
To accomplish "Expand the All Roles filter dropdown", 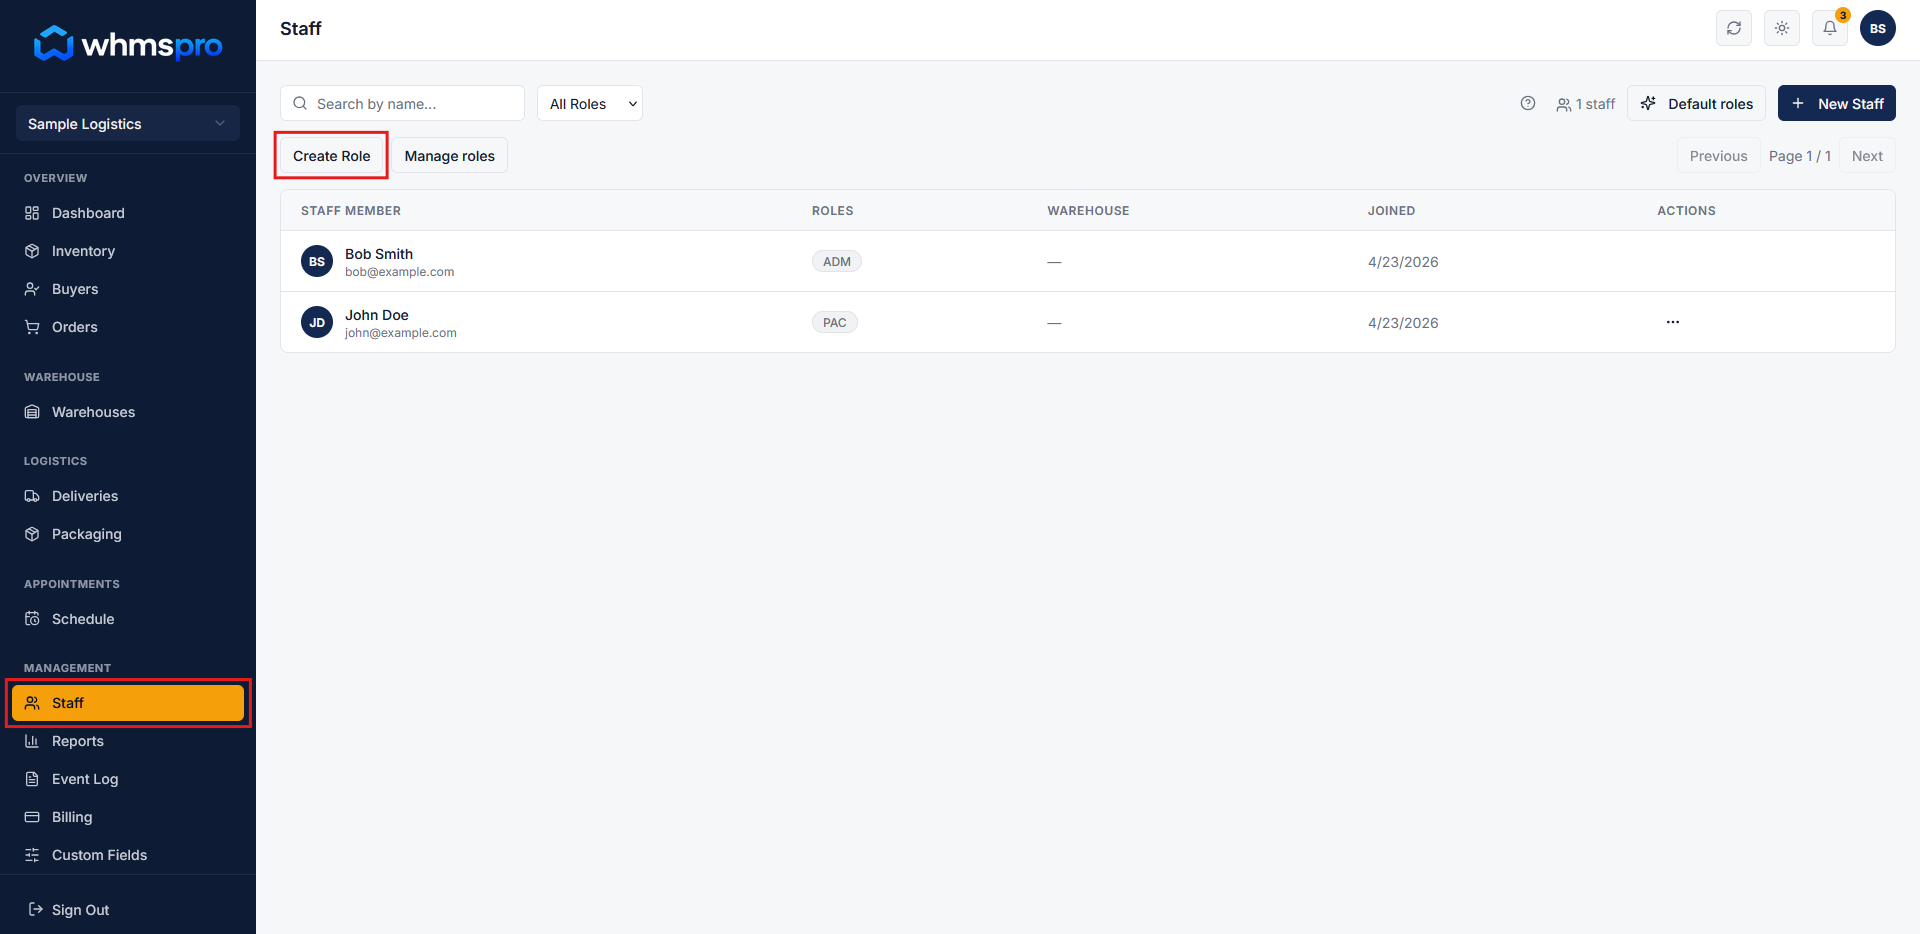I will pyautogui.click(x=590, y=103).
